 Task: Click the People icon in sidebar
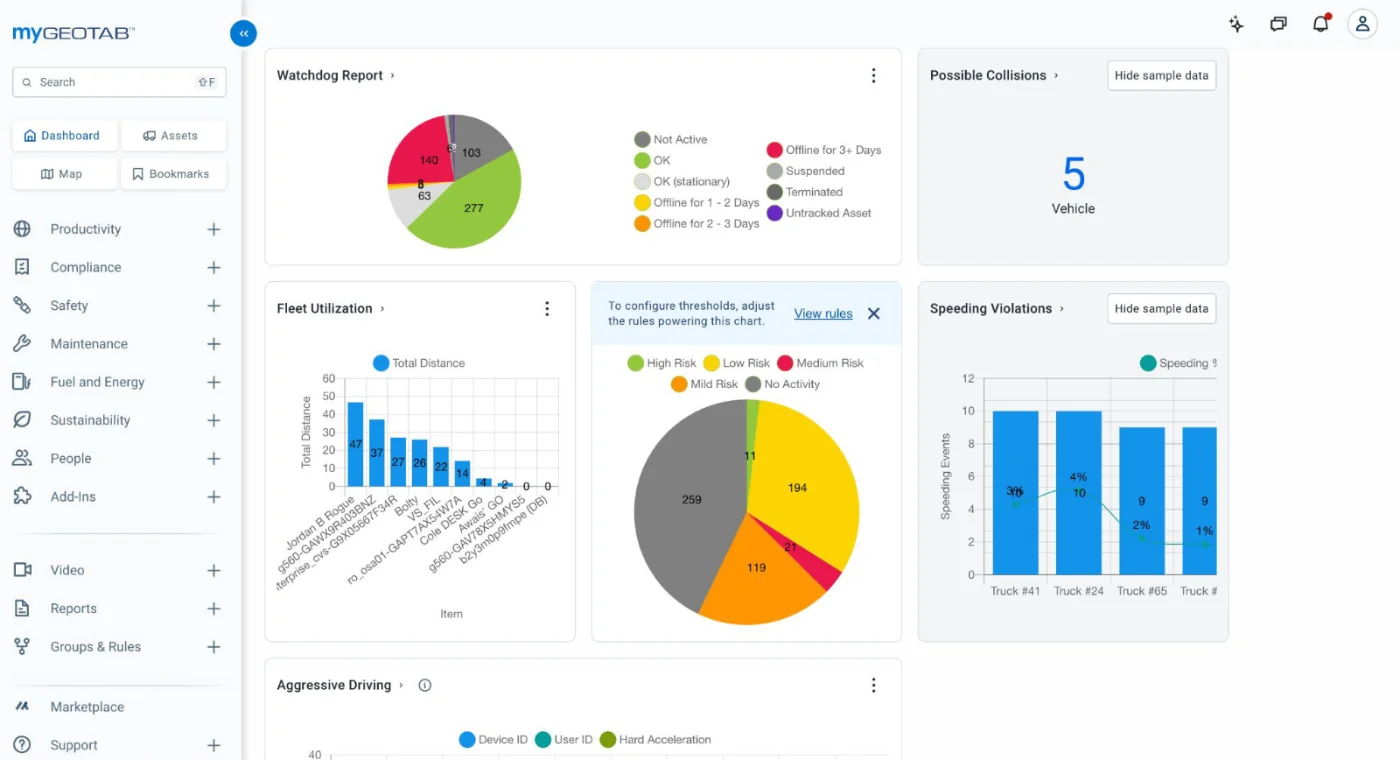click(22, 458)
